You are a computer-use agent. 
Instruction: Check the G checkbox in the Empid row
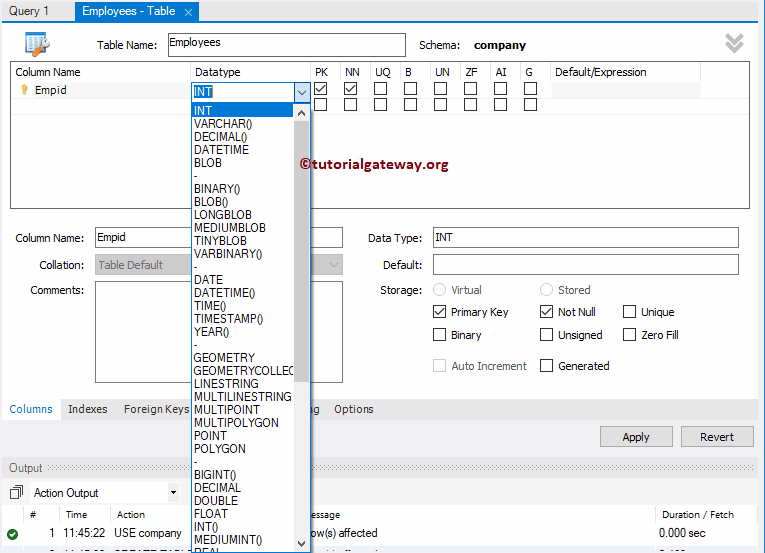530,88
